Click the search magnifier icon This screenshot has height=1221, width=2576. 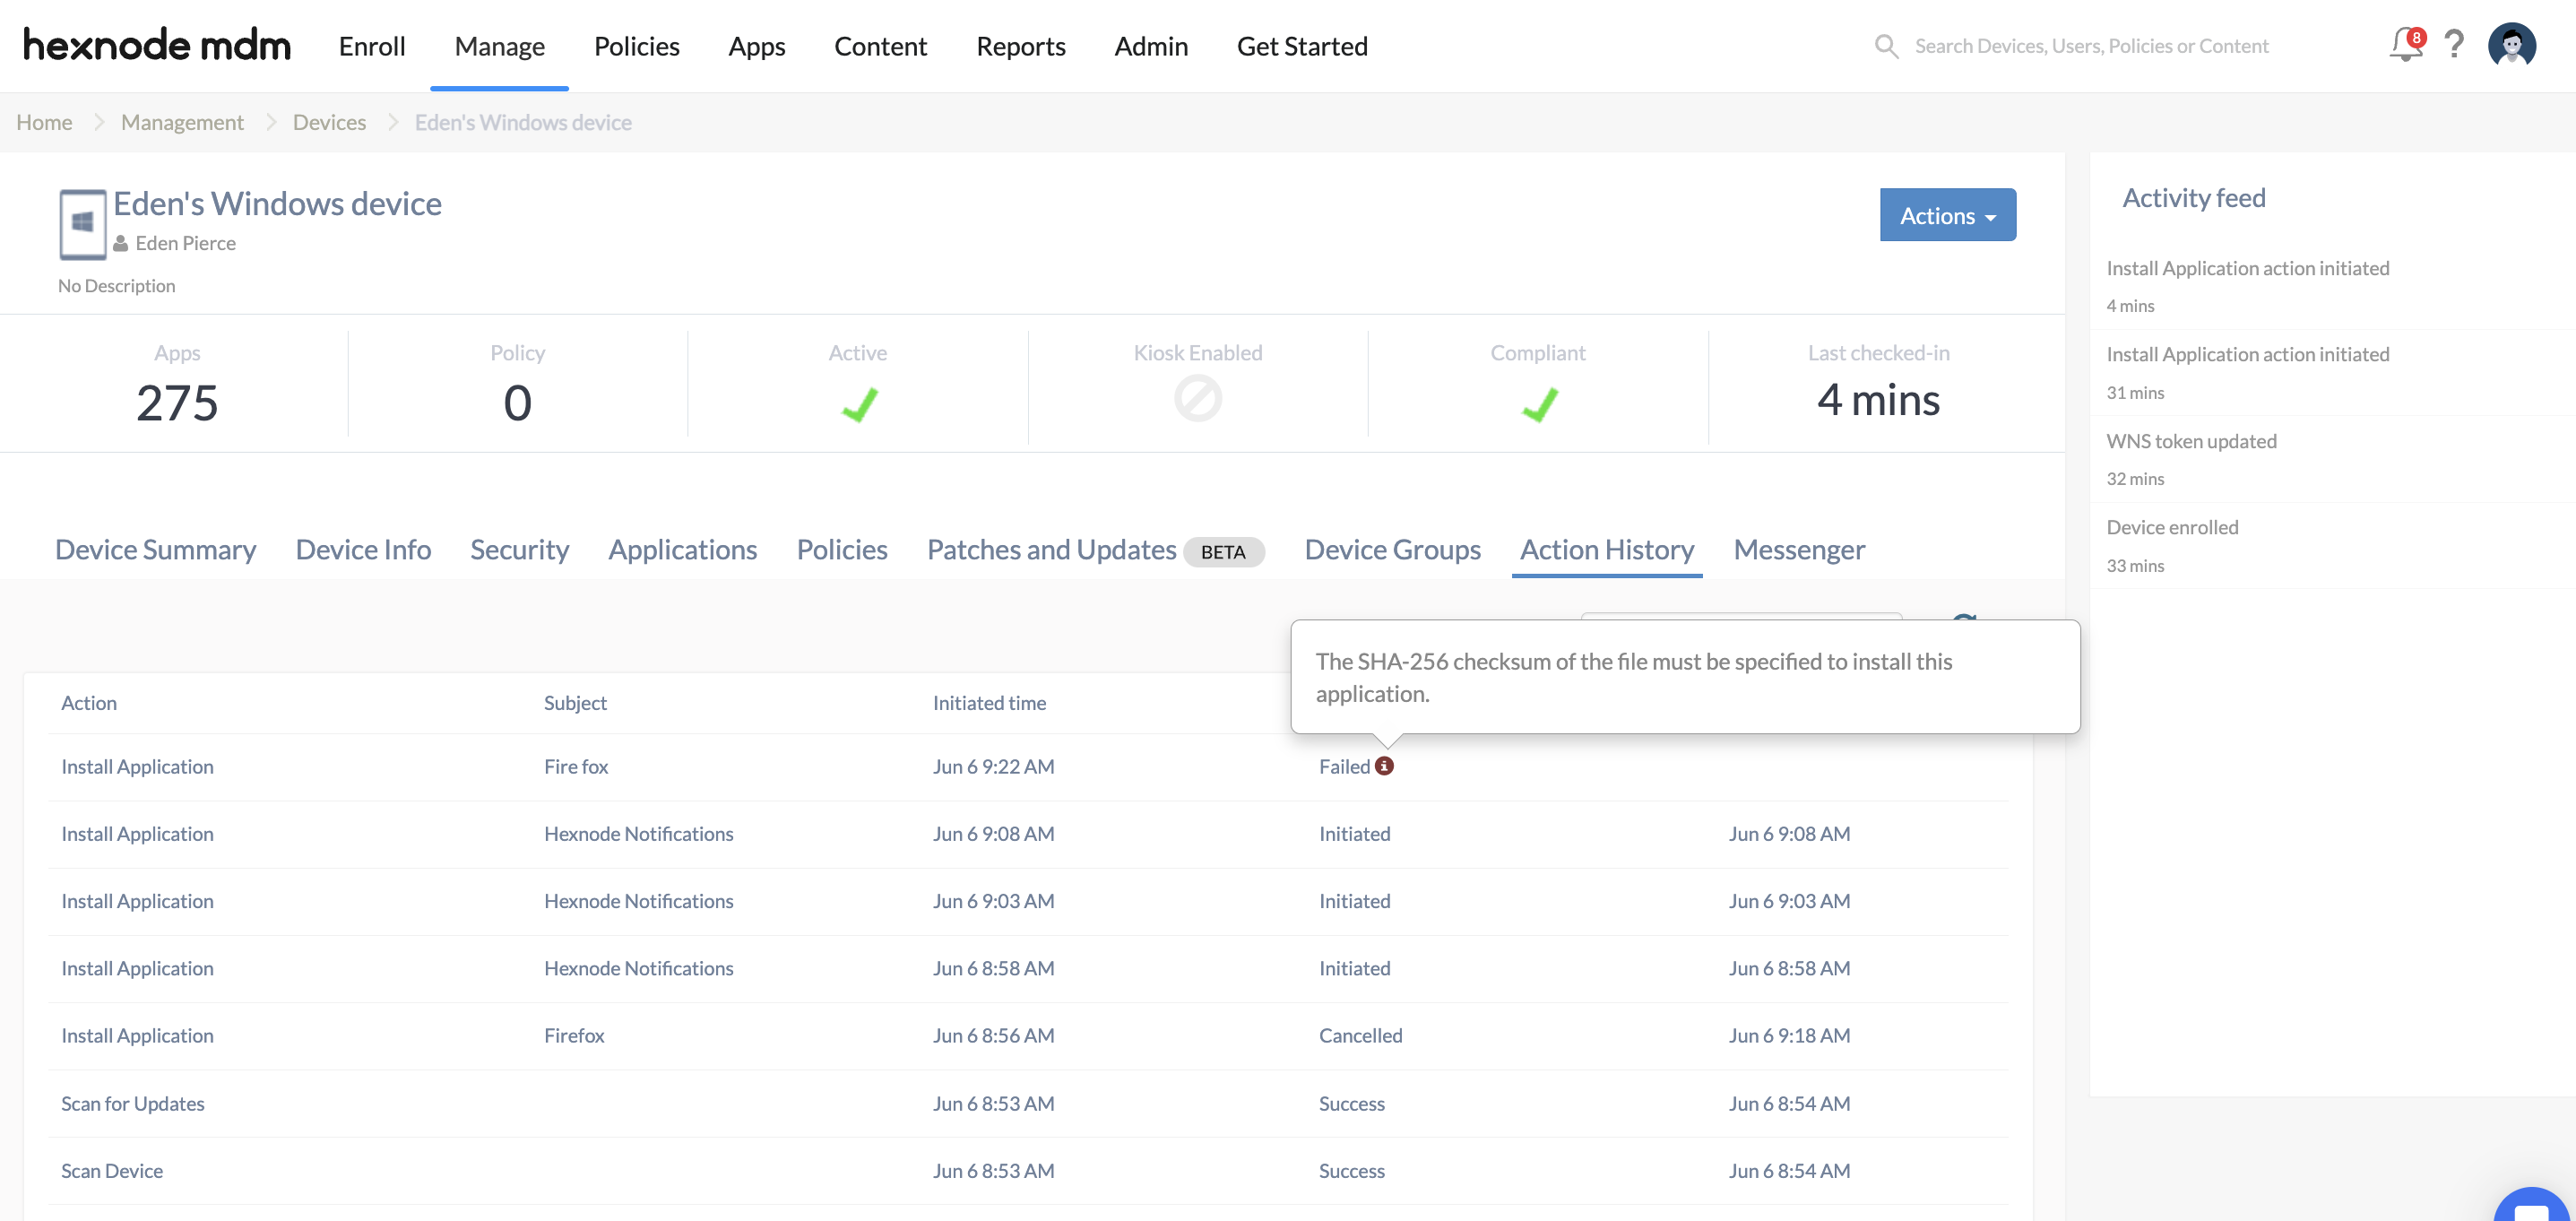pos(1886,46)
